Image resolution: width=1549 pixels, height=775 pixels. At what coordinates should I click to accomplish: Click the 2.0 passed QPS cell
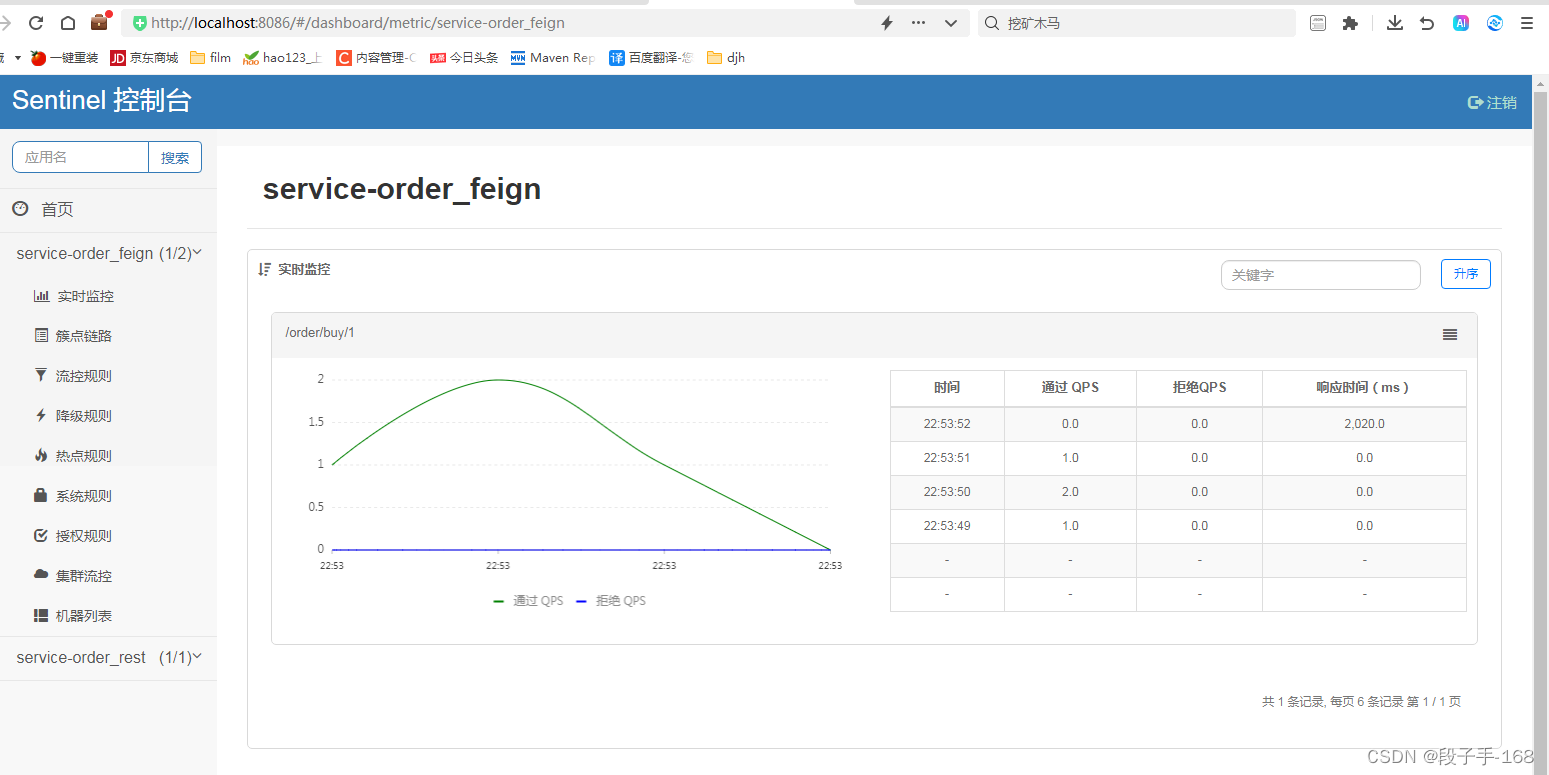point(1070,492)
